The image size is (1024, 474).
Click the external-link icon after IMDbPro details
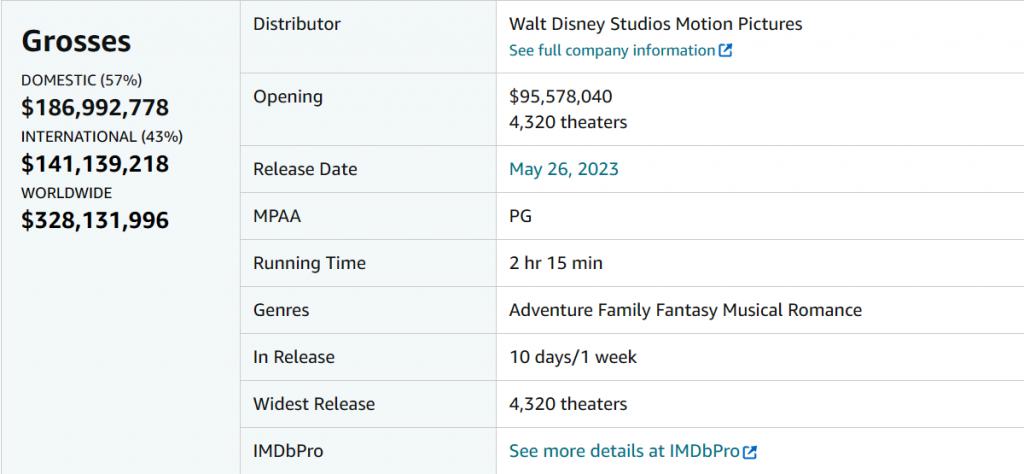pos(750,452)
